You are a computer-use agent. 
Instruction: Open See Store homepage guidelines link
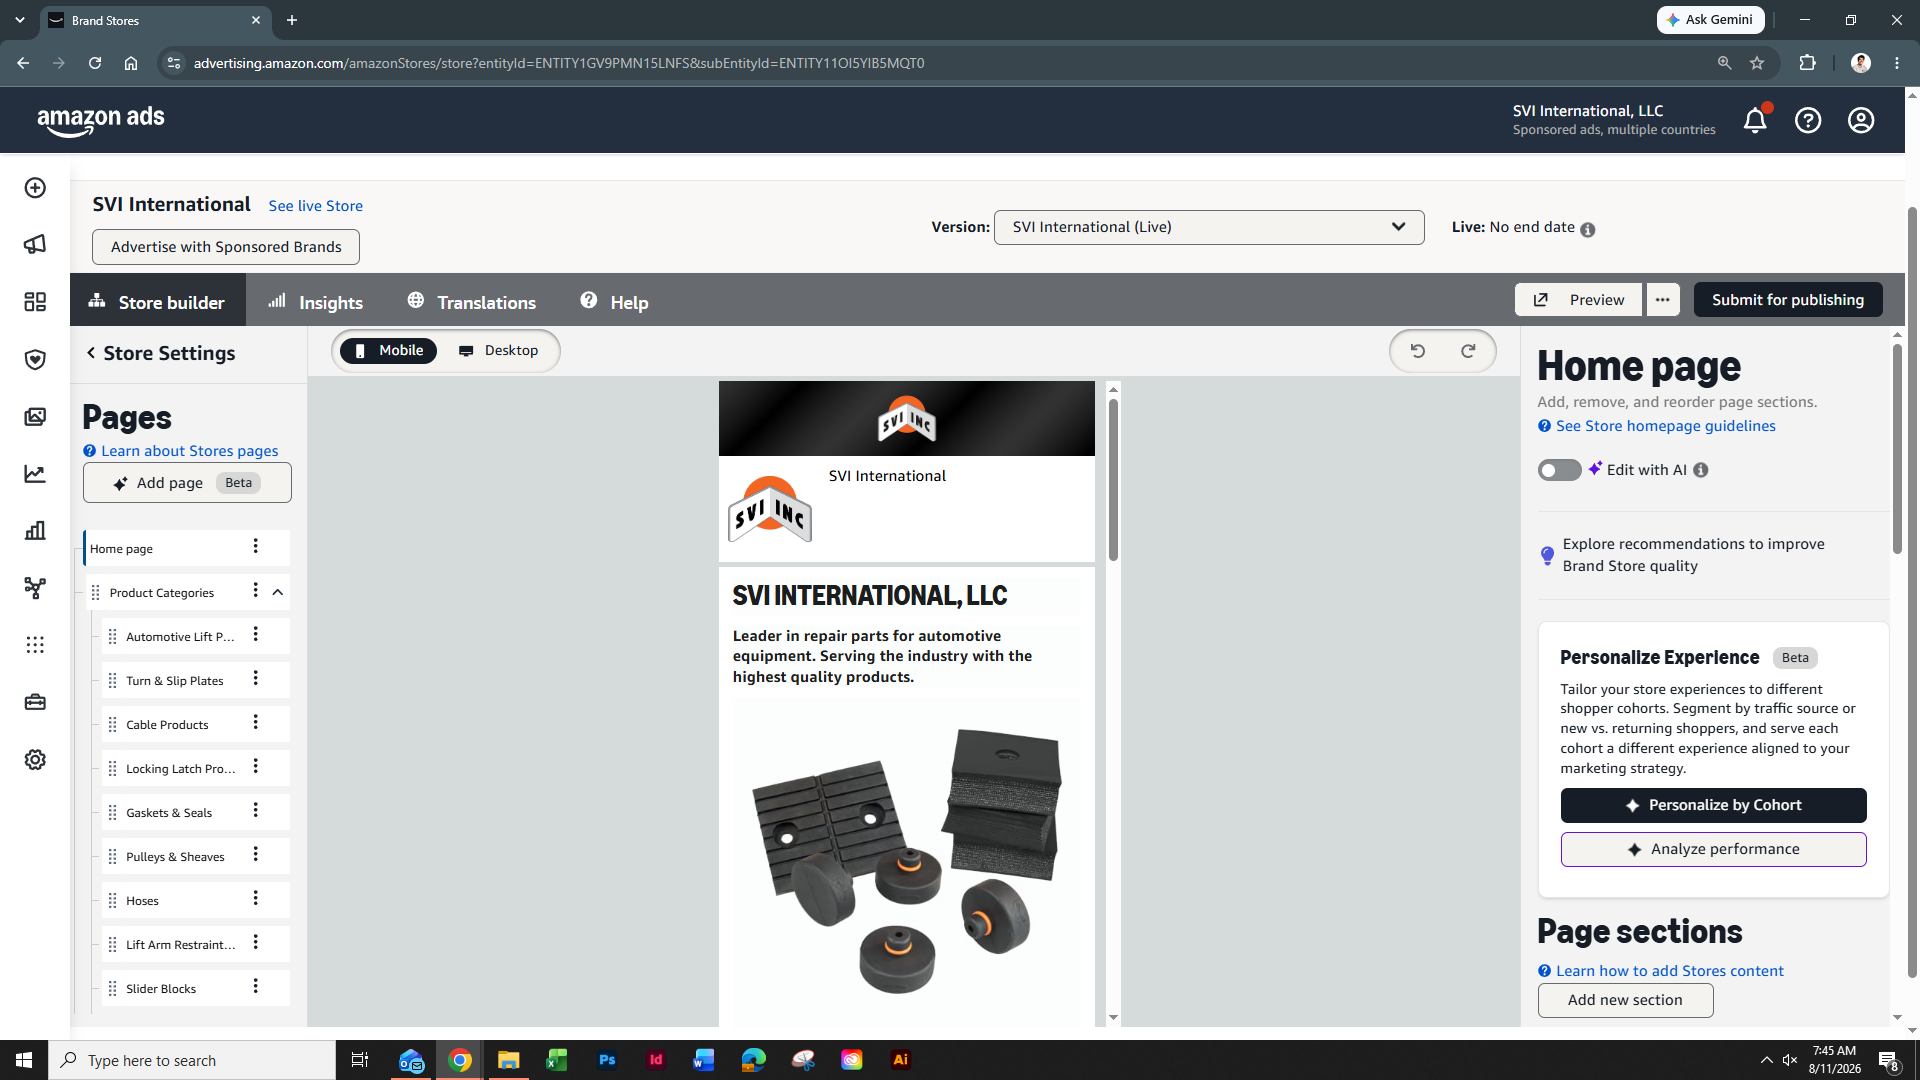click(1666, 426)
